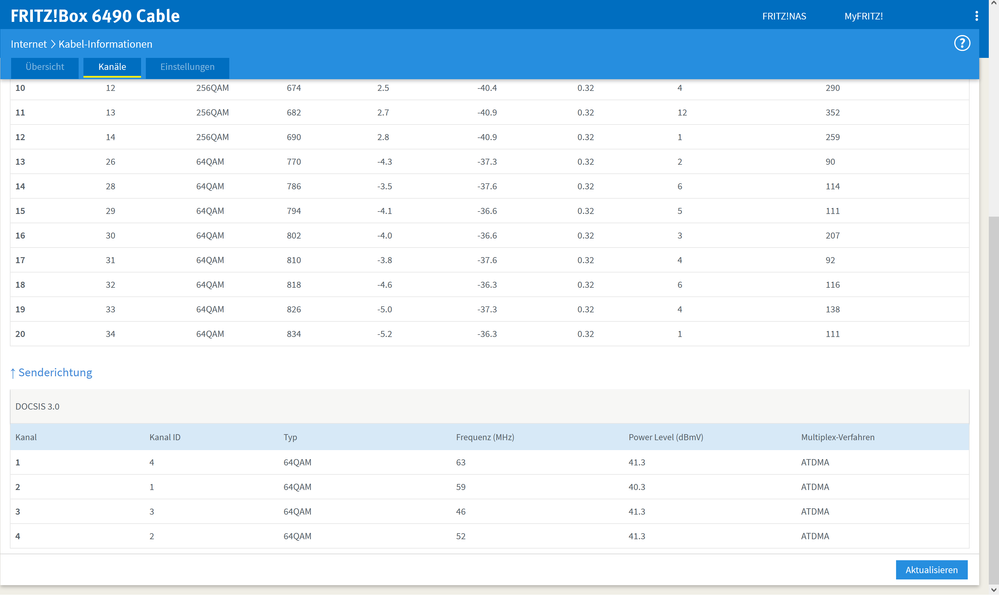Open the three-dot overflow menu
Screen dimensions: 999x595
(x=976, y=16)
